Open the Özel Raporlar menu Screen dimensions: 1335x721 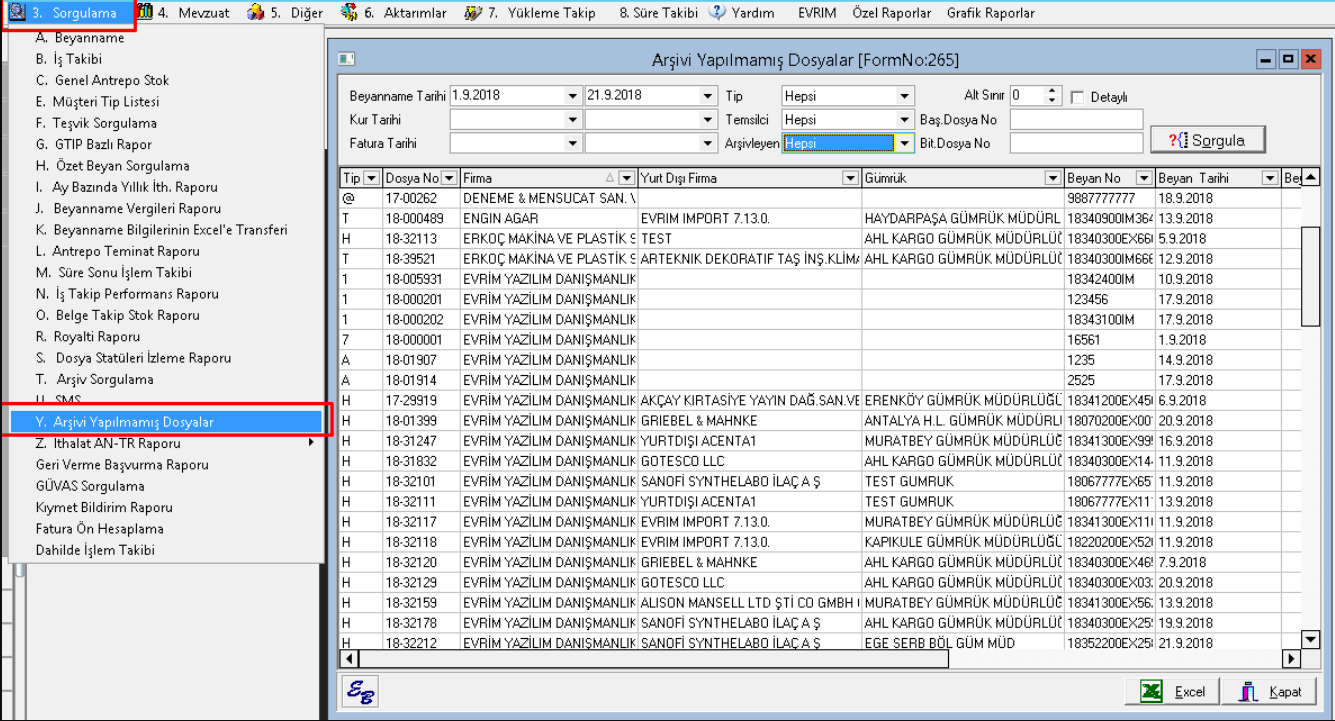891,13
